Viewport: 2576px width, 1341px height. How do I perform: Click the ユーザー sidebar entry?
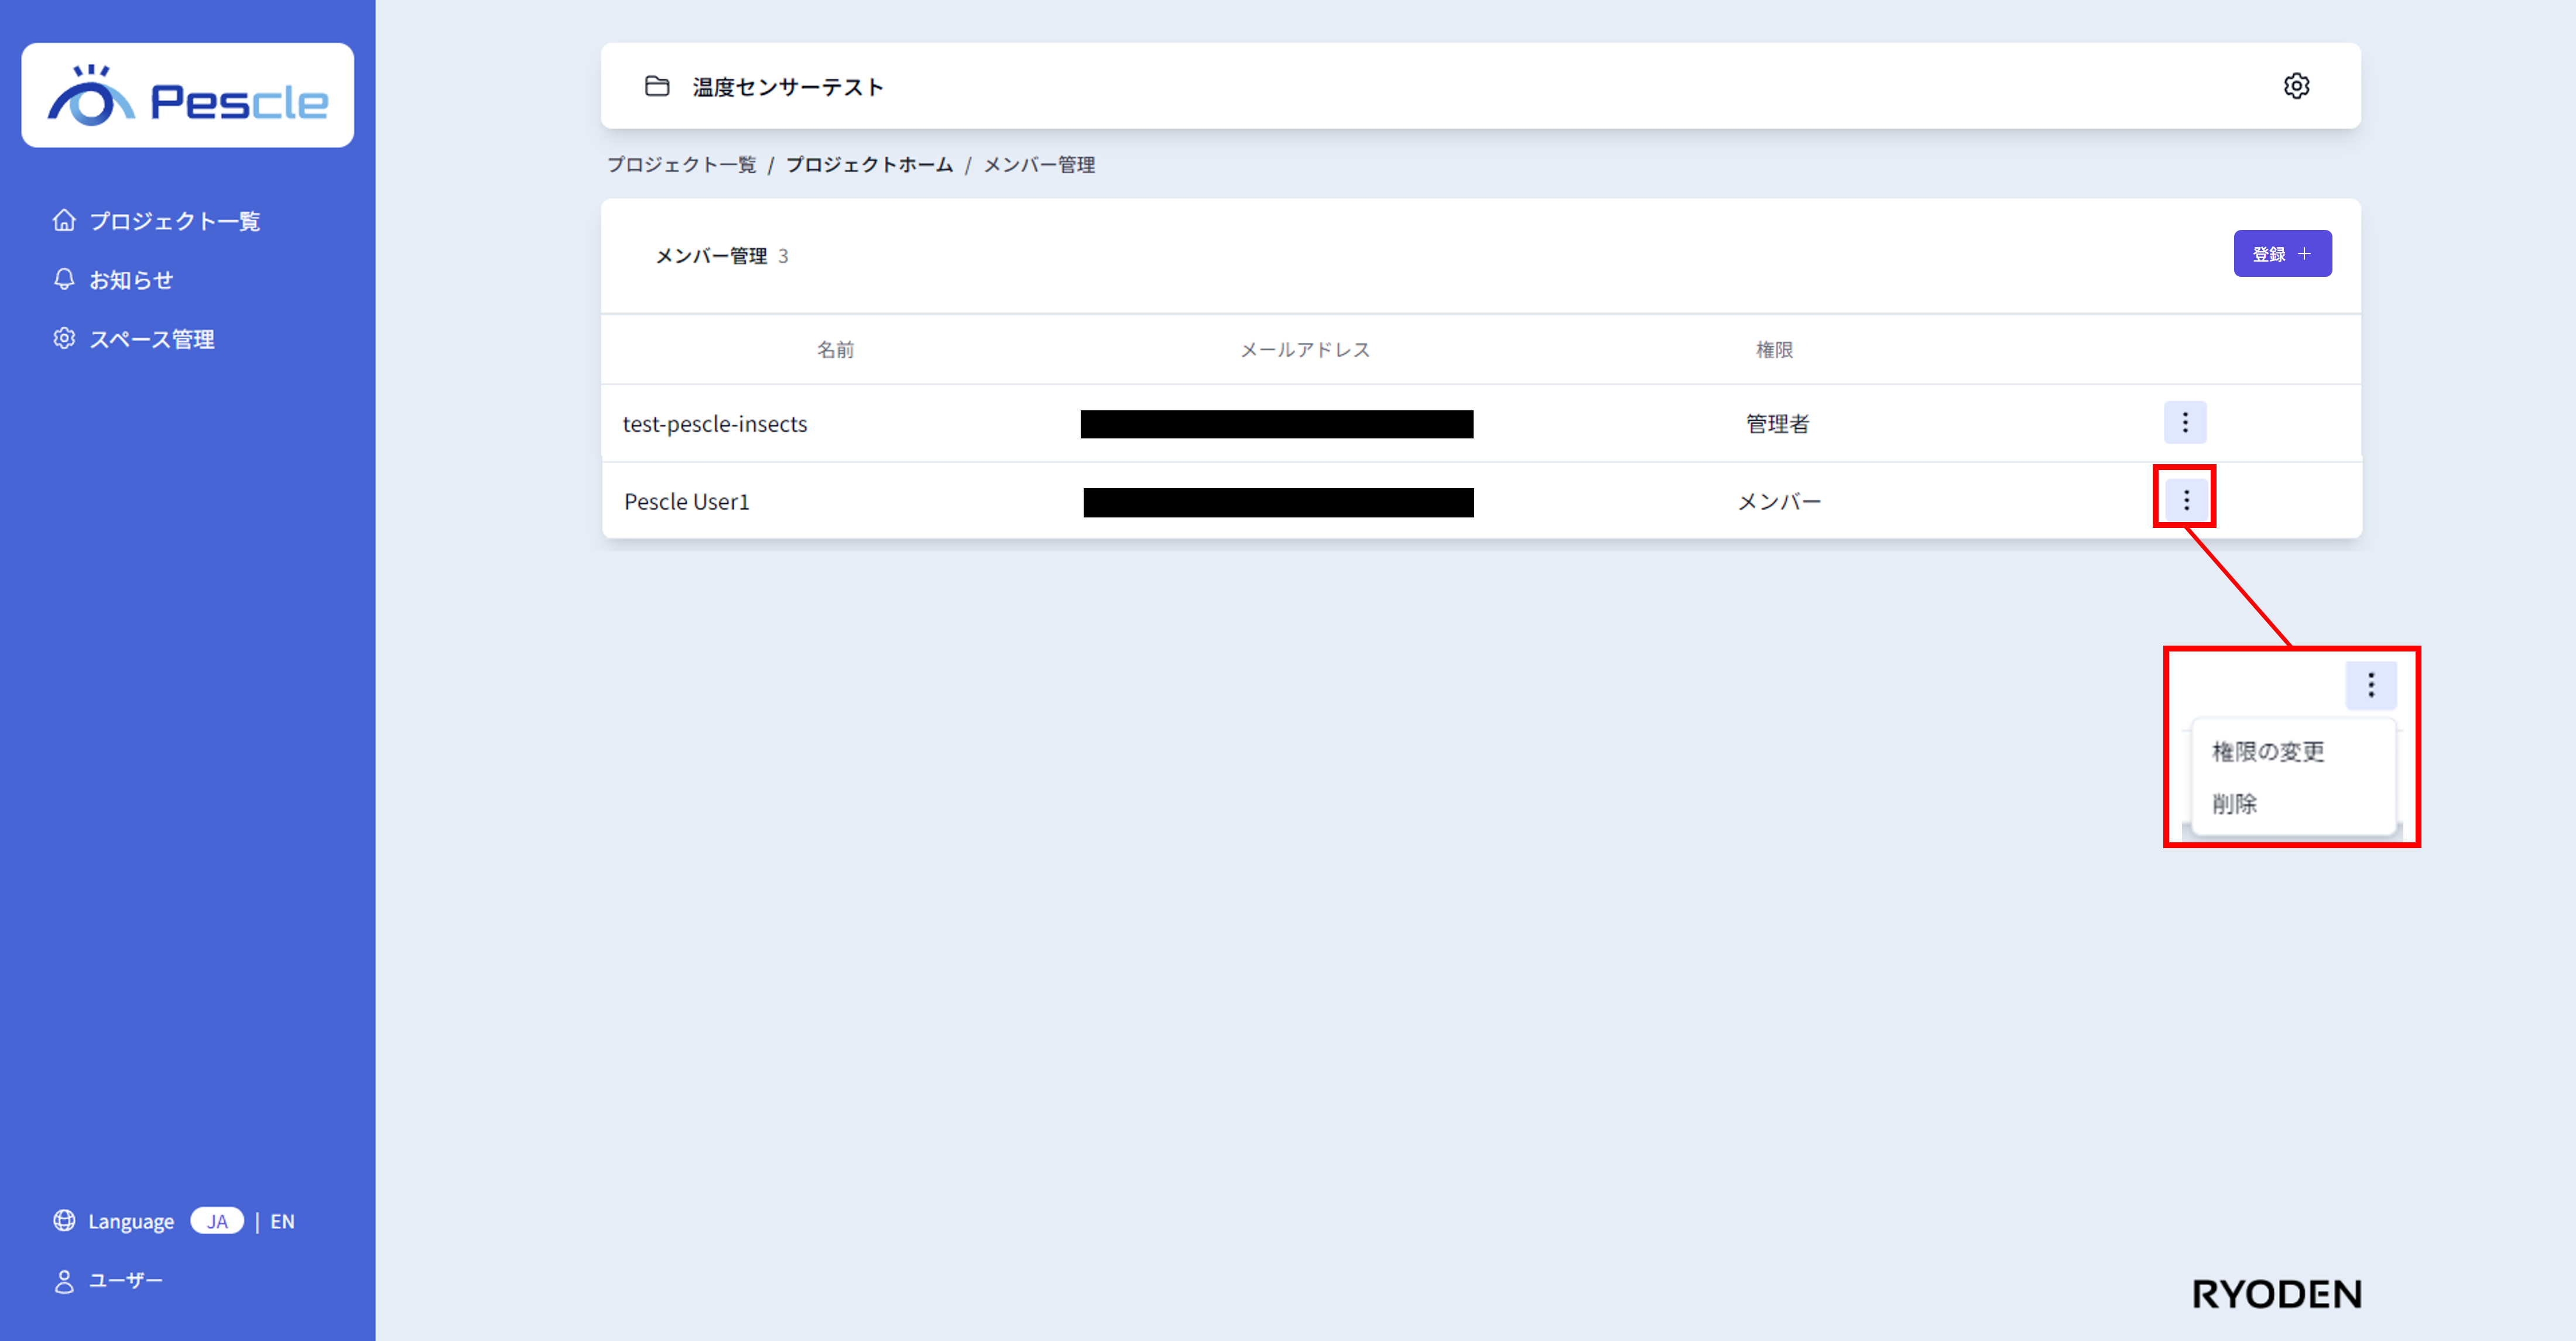point(125,1281)
